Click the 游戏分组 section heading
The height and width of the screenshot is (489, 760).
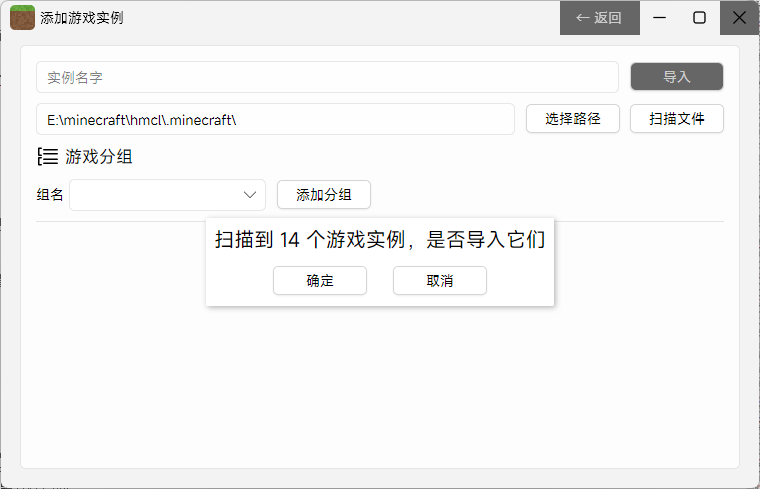tap(99, 157)
